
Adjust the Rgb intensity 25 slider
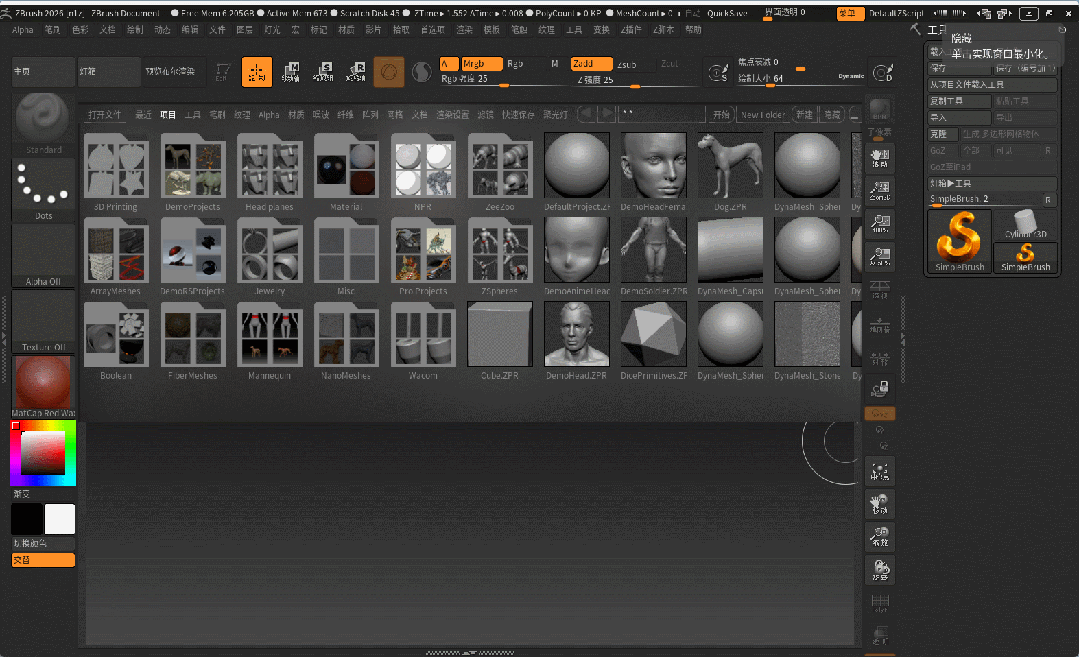[x=505, y=79]
